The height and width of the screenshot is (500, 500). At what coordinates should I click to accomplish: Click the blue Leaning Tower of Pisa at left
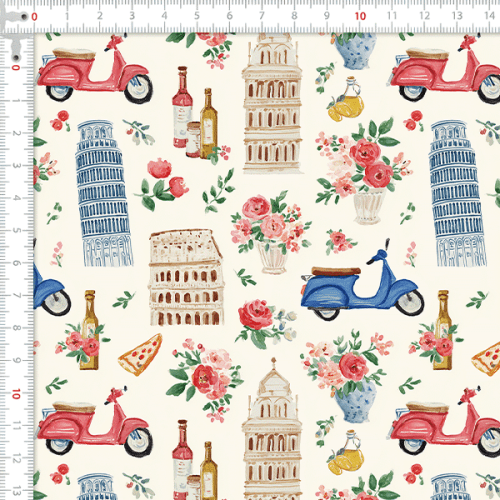(x=104, y=194)
